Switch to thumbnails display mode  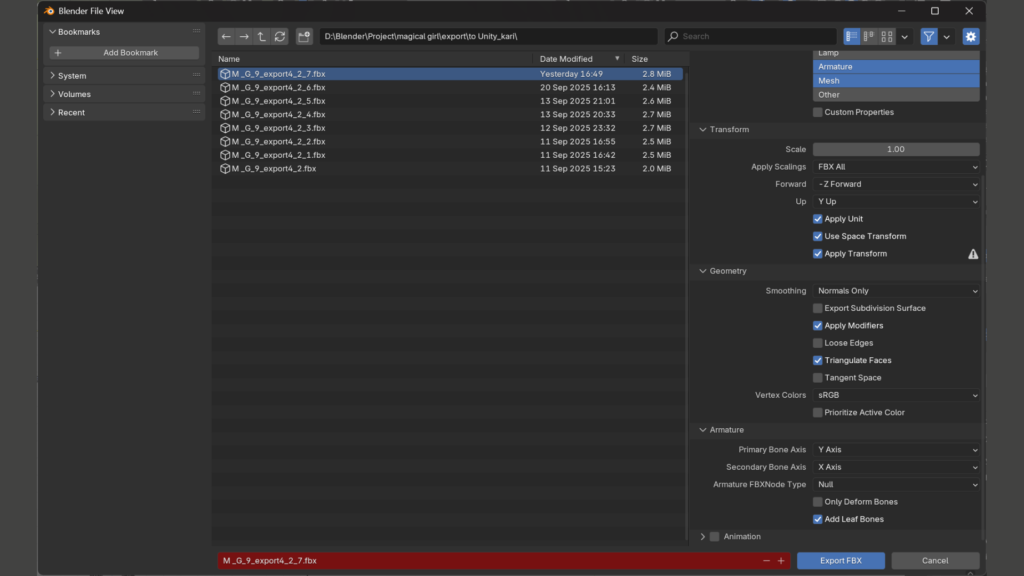(x=887, y=36)
